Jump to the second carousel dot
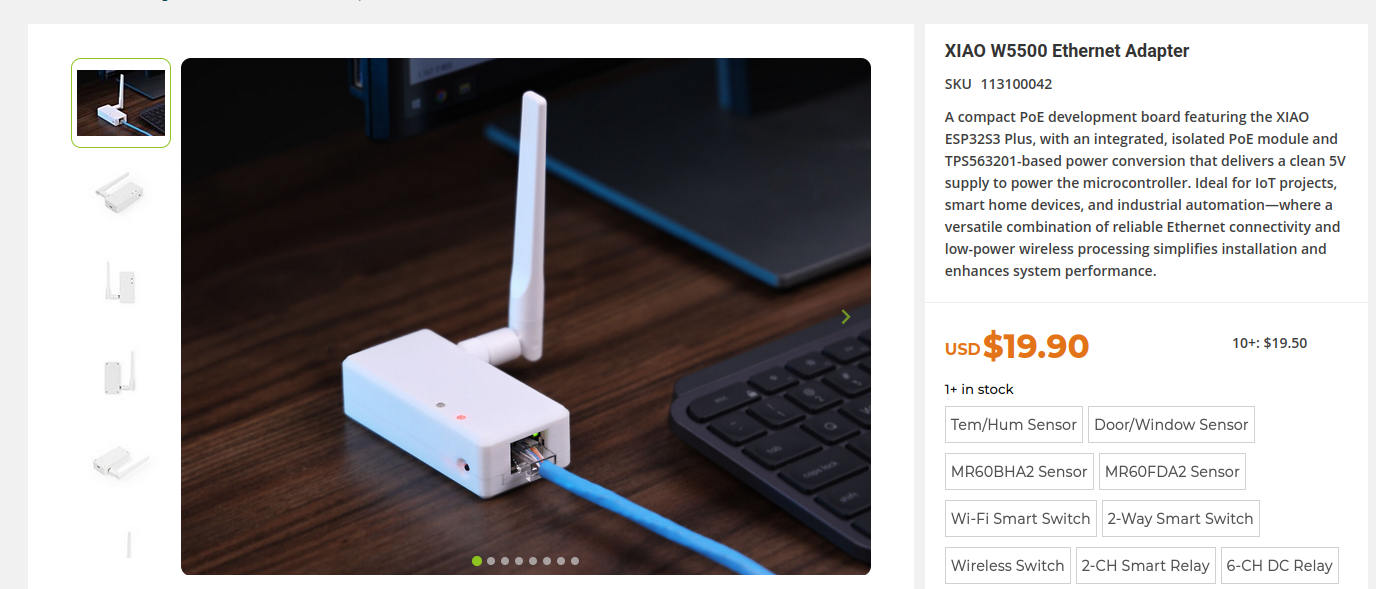1376x589 pixels. click(491, 561)
